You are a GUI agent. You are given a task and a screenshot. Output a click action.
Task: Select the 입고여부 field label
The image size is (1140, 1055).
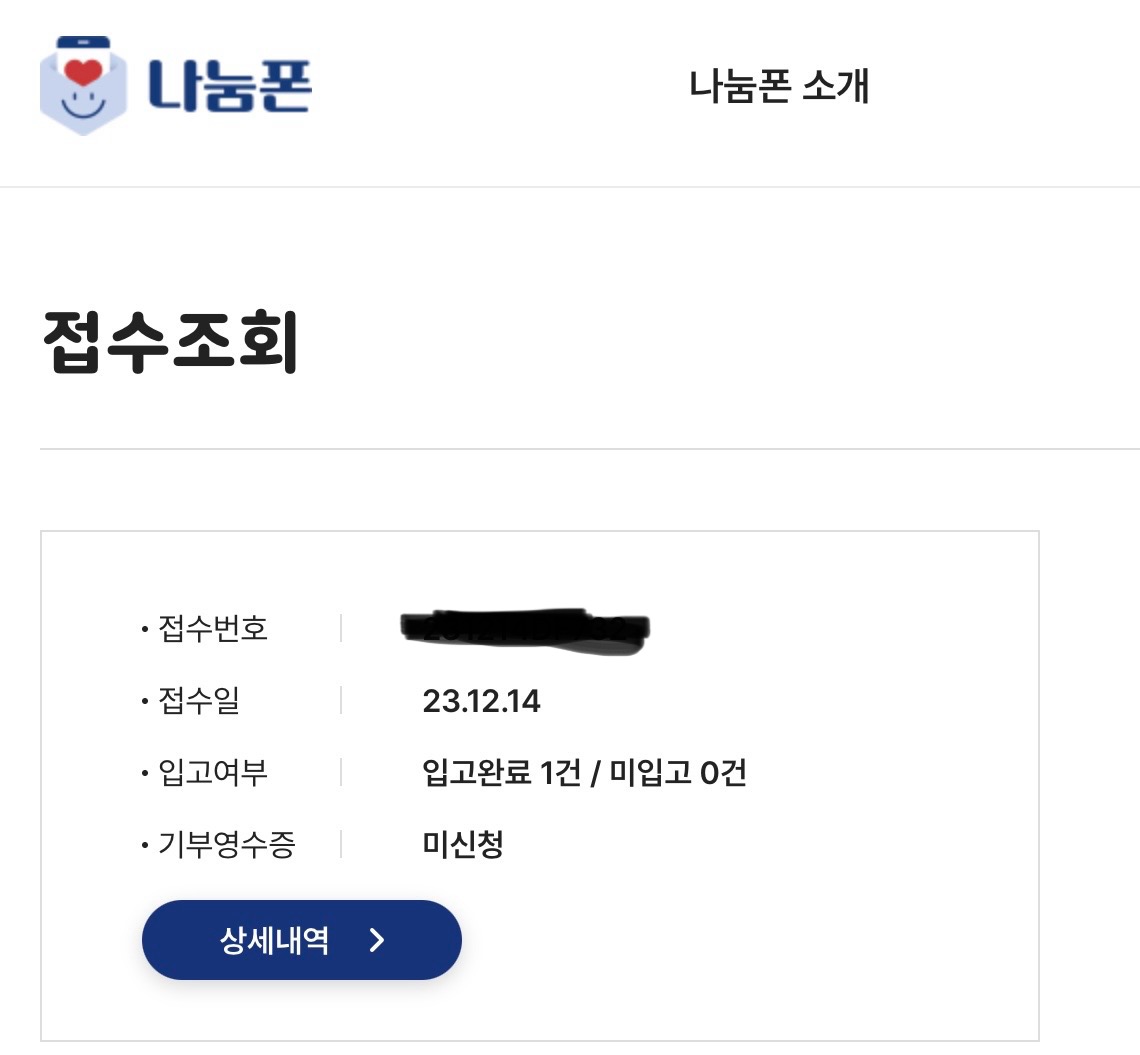(x=212, y=773)
